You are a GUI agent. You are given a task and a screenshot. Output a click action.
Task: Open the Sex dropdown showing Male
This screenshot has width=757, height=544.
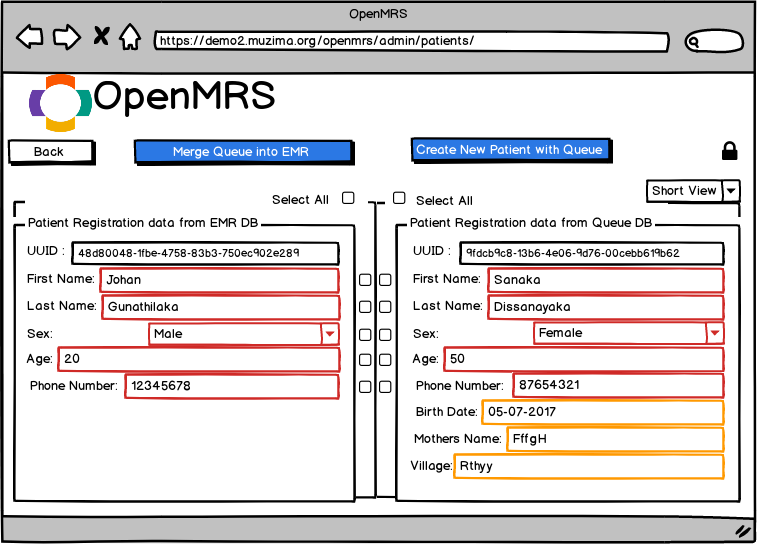coord(244,334)
